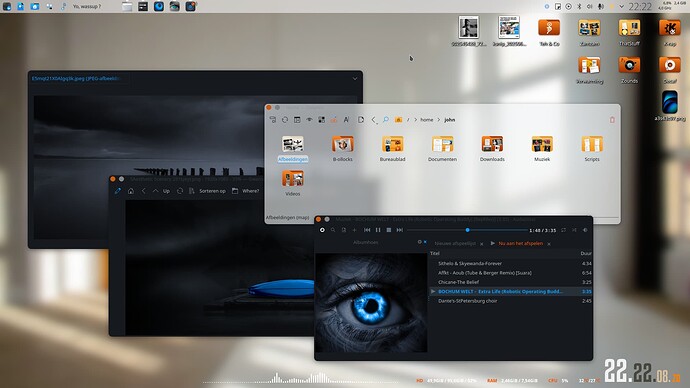Image resolution: width=690 pixels, height=388 pixels.
Task: Click the 'Yo, wassup ?' launcher field
Action: coord(87,7)
